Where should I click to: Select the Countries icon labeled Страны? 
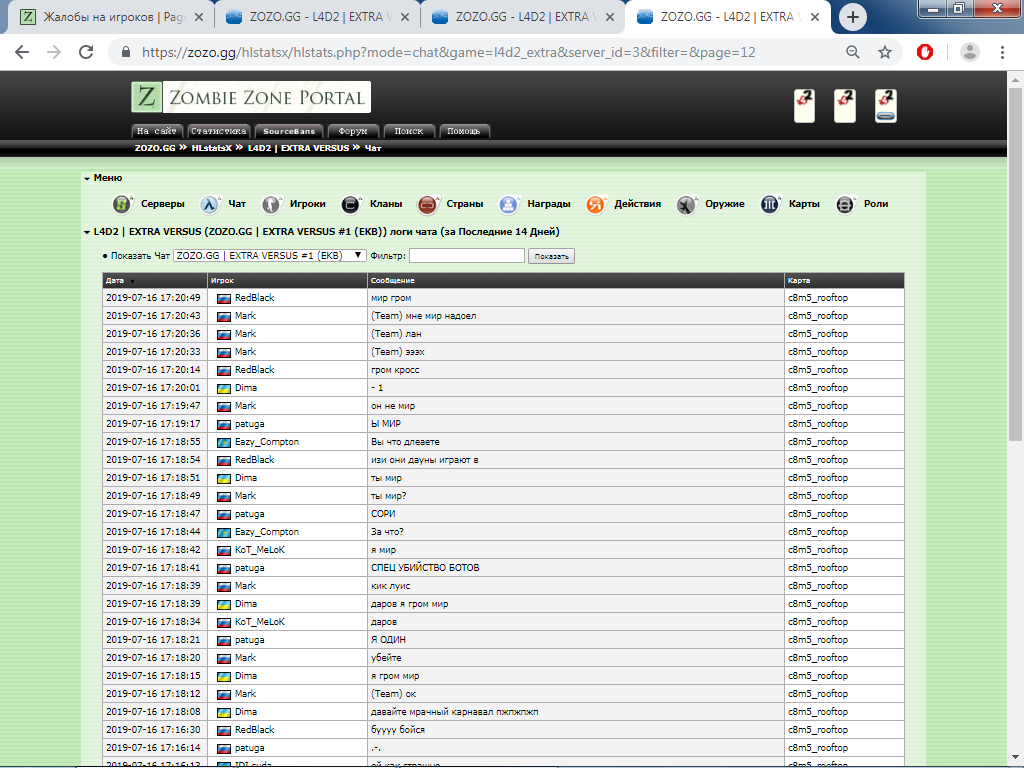point(428,204)
